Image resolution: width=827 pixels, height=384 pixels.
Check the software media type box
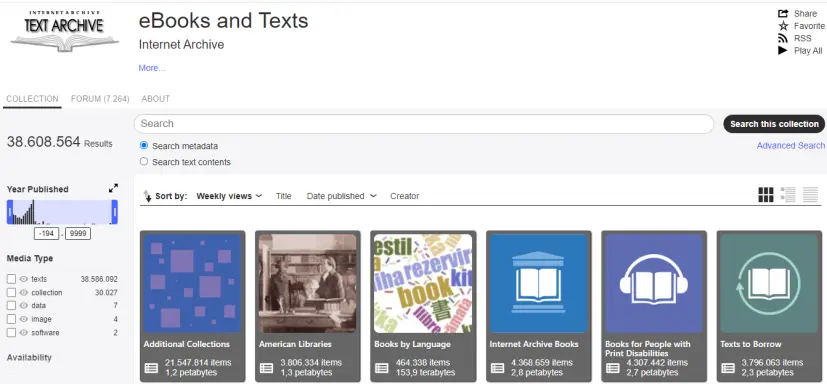pyautogui.click(x=11, y=333)
